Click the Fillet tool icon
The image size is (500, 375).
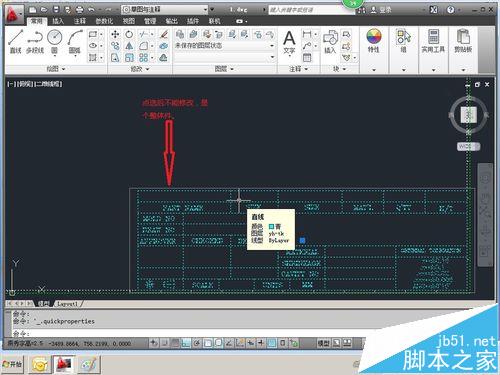point(144,46)
